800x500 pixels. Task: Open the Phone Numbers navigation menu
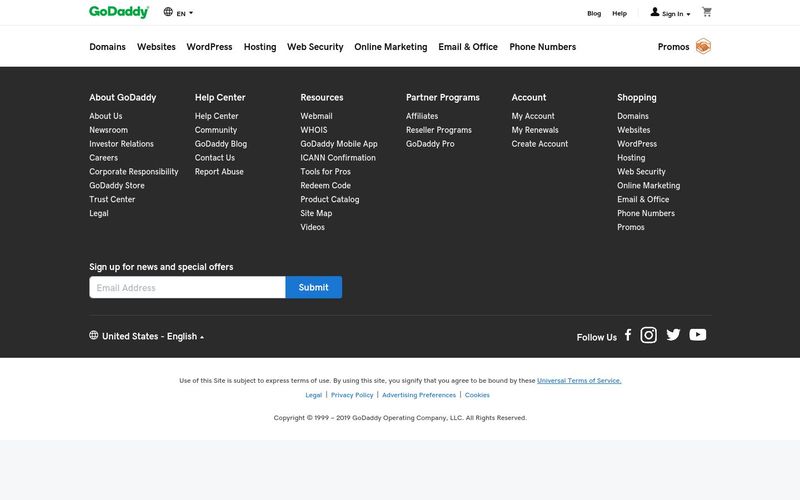click(x=542, y=47)
